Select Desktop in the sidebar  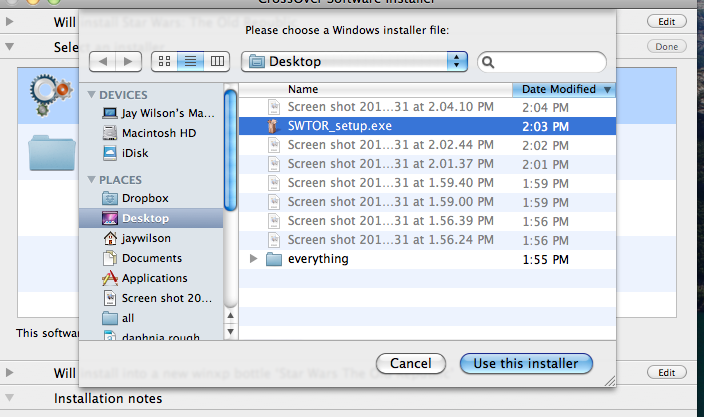pyautogui.click(x=151, y=218)
